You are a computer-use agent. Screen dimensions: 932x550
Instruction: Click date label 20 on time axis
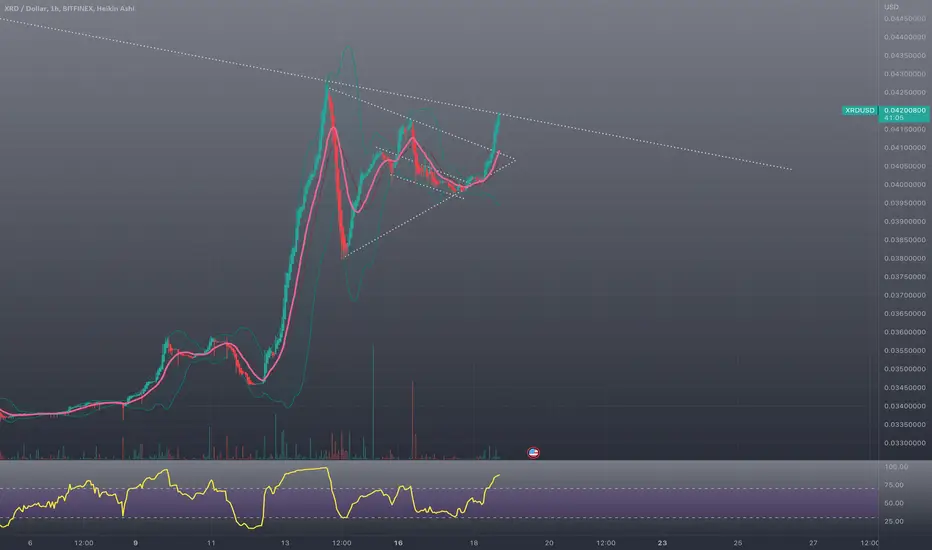(x=549, y=543)
